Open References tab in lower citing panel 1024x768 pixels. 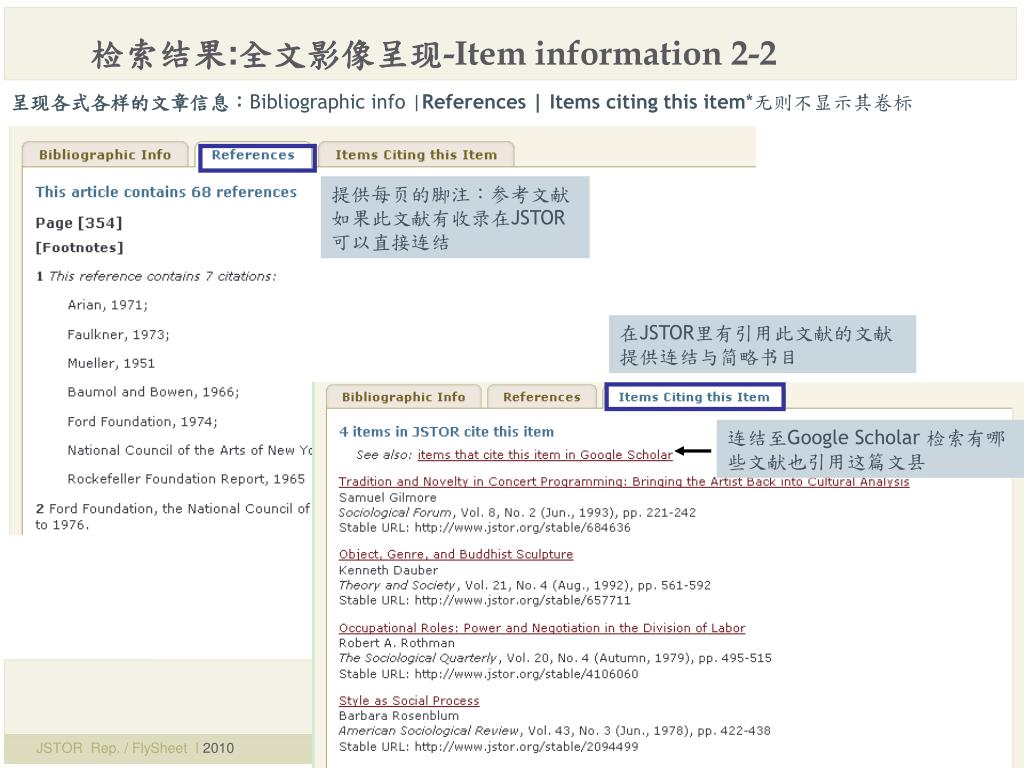tap(541, 397)
